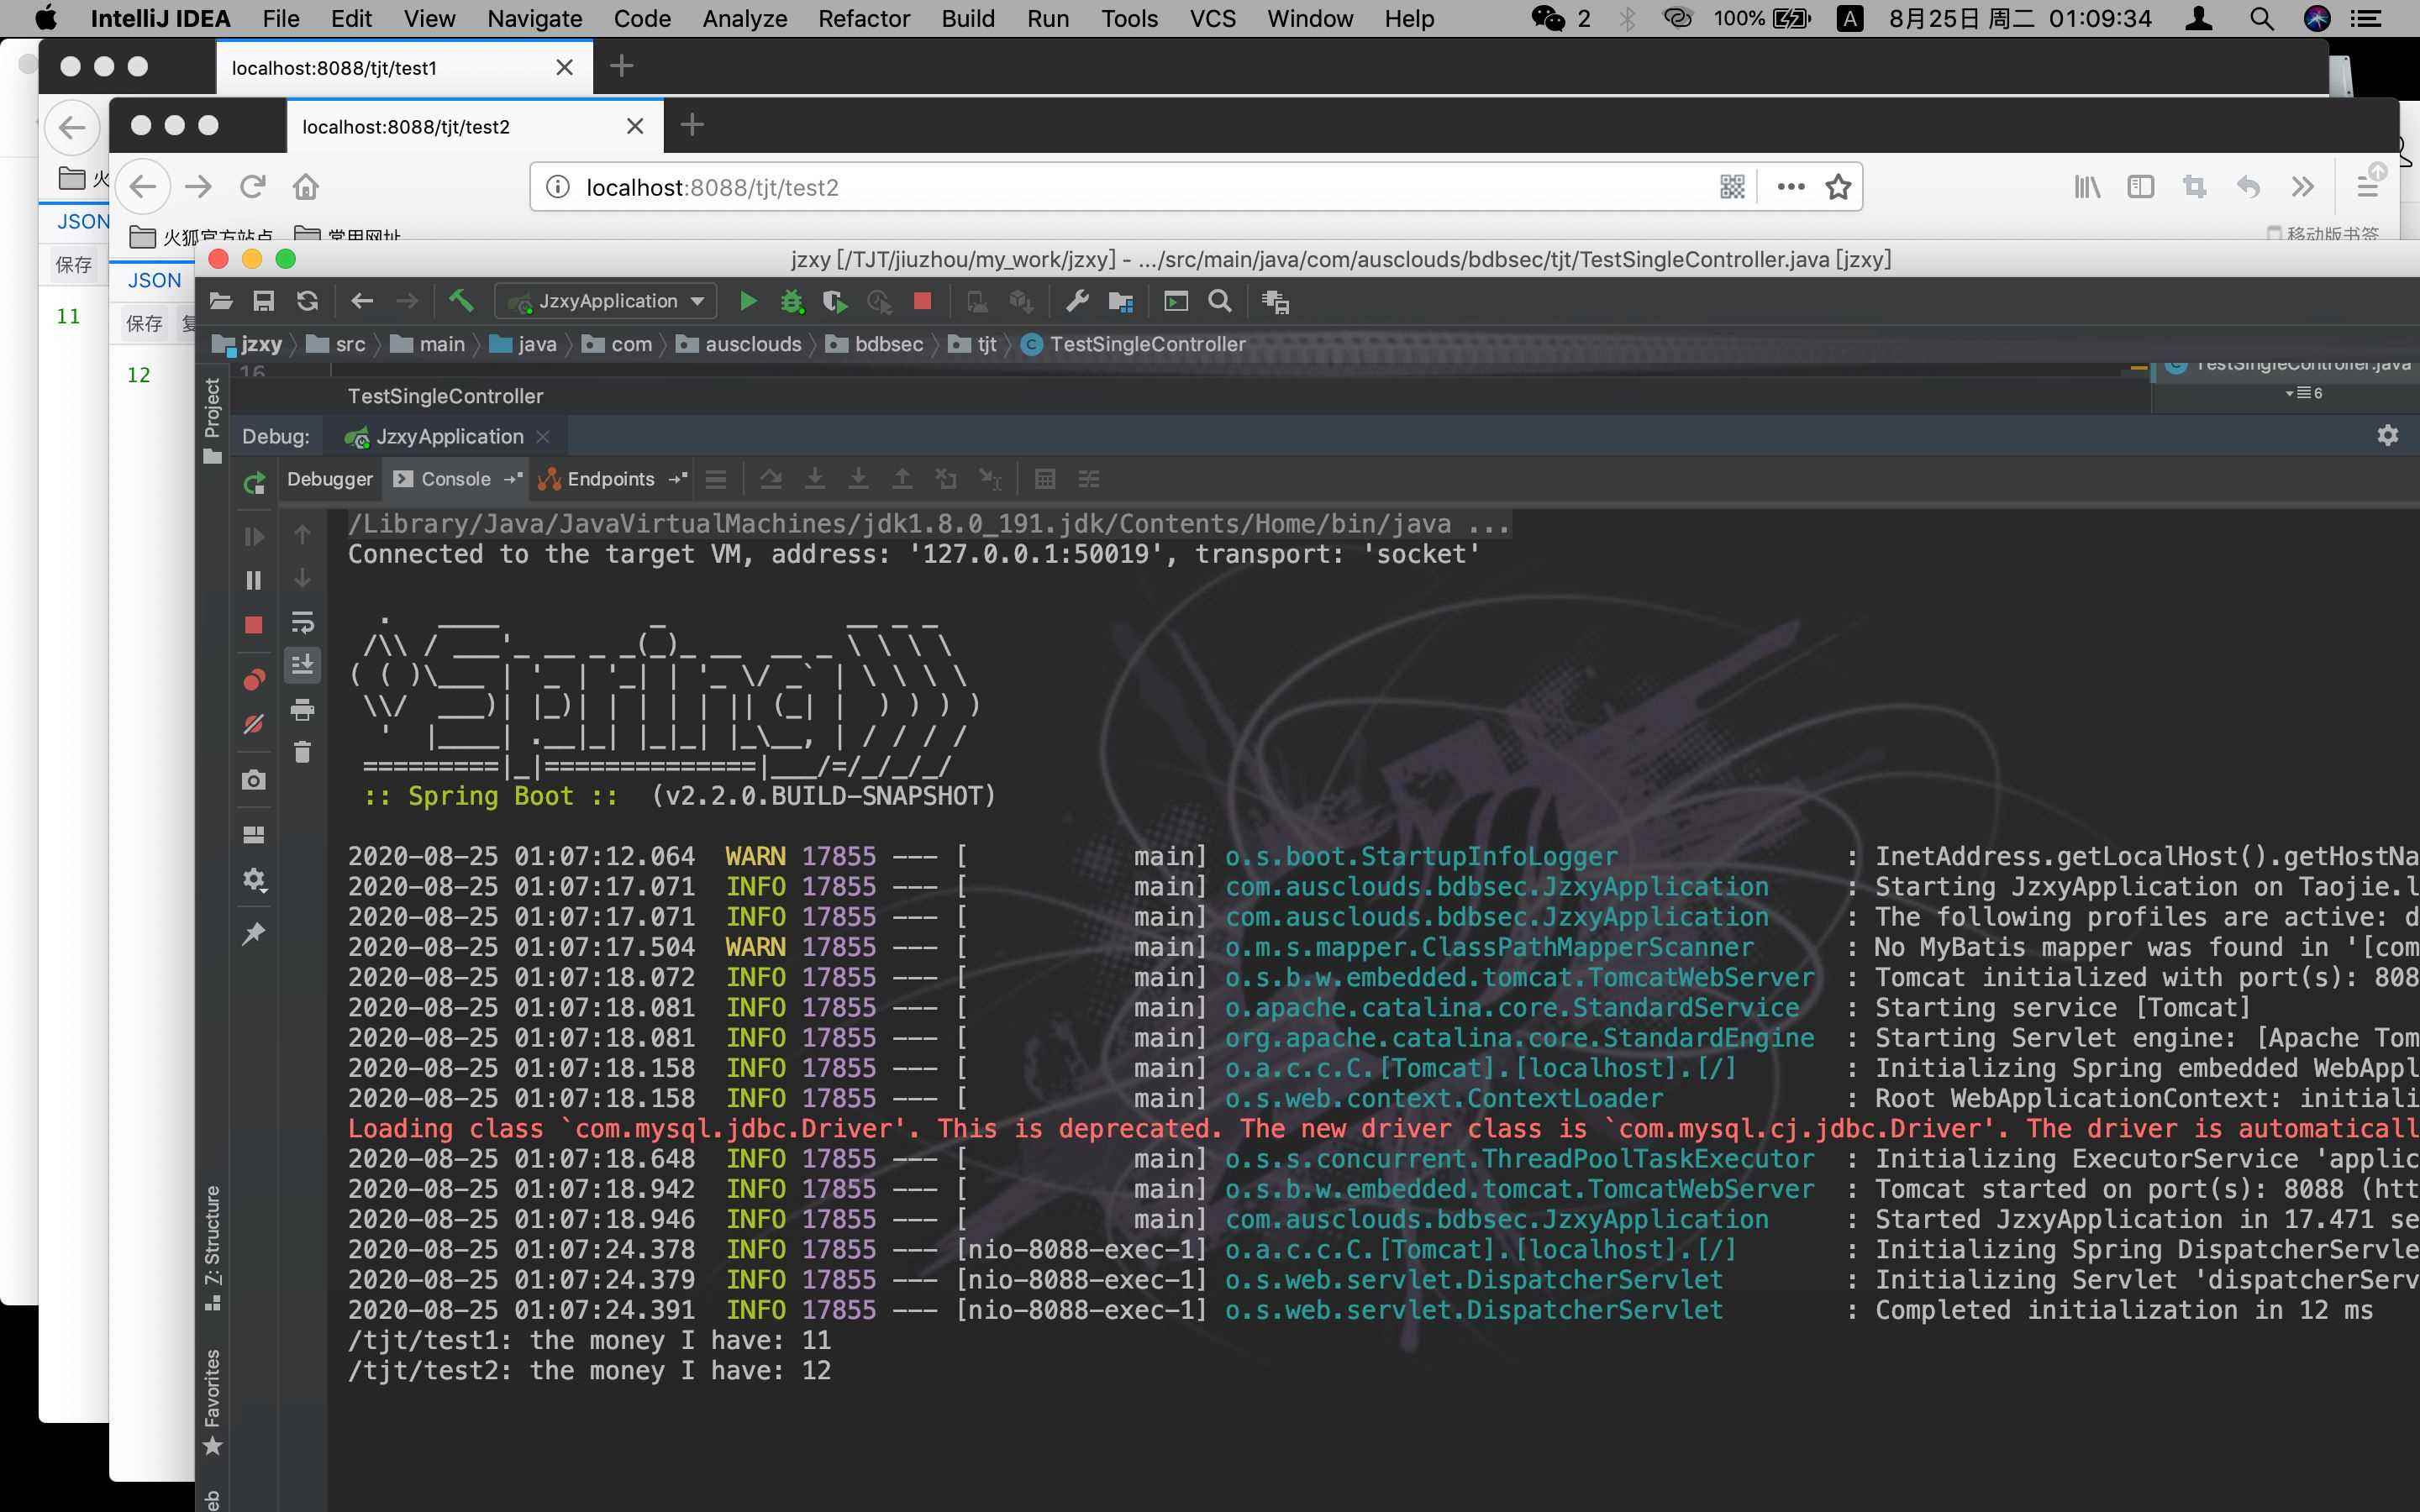2420x1512 pixels.
Task: Run JzxyApplication with the green play button
Action: pos(747,301)
